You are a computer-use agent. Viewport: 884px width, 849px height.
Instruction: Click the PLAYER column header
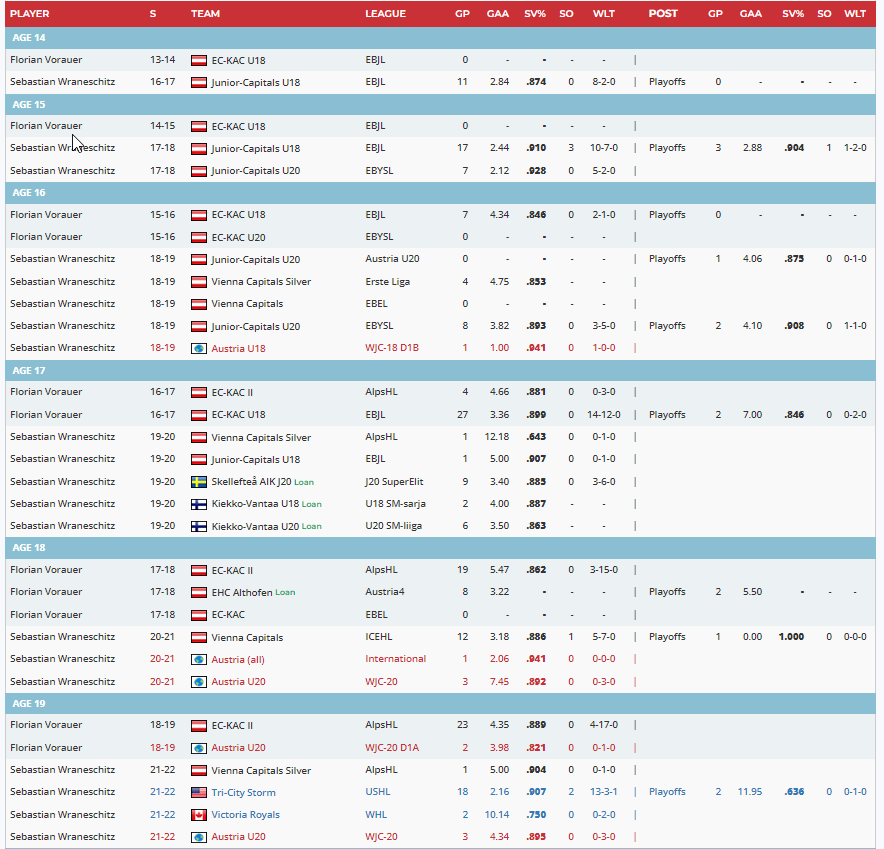coord(29,14)
